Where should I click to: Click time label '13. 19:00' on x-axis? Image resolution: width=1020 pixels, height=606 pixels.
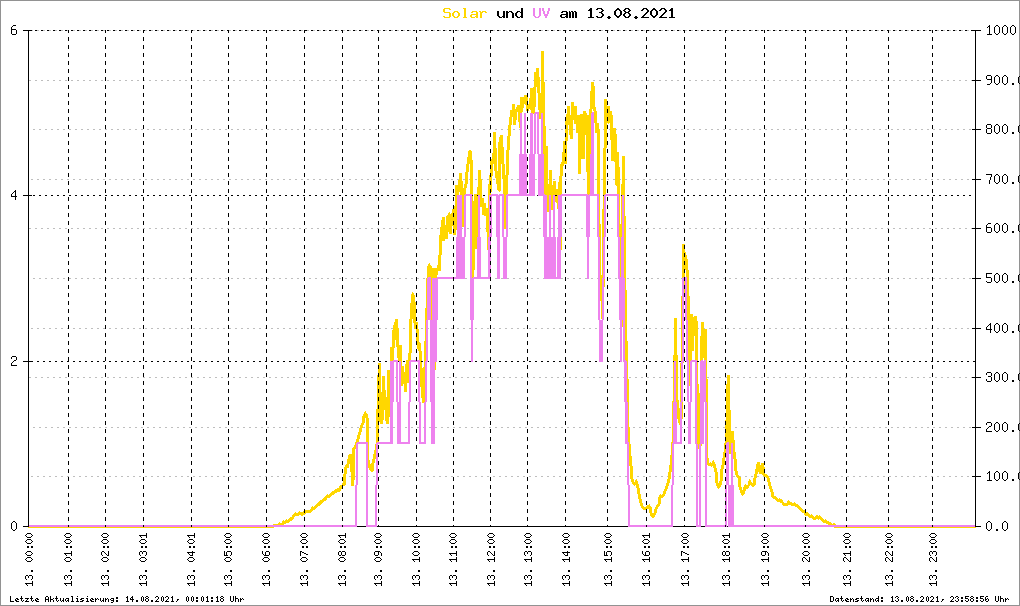pyautogui.click(x=765, y=559)
